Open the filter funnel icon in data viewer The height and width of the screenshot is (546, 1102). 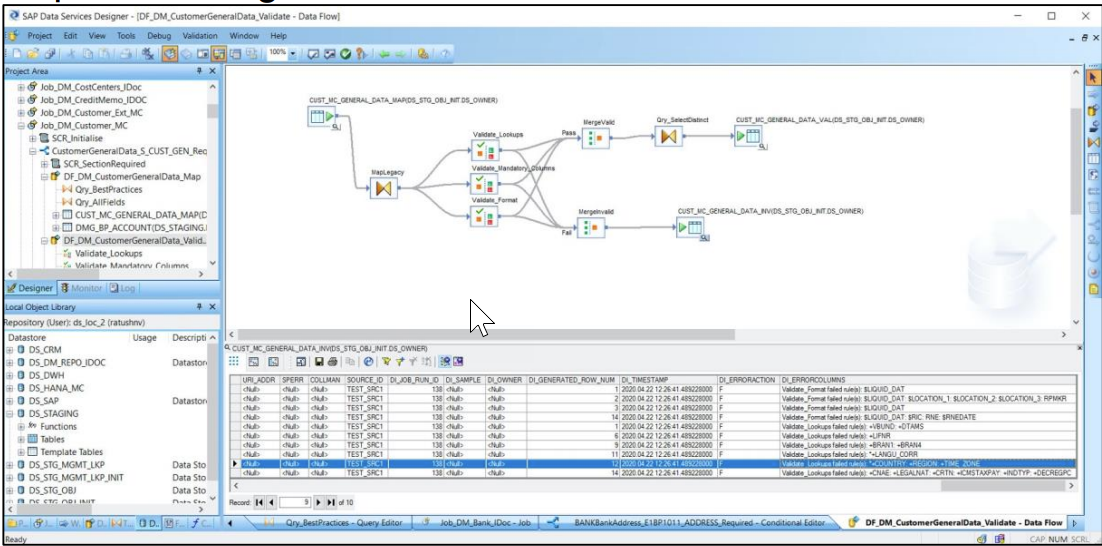[x=387, y=361]
